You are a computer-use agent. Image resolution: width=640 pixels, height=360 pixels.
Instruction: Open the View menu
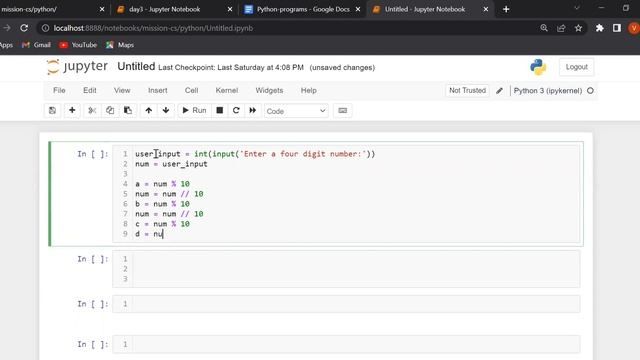122,90
